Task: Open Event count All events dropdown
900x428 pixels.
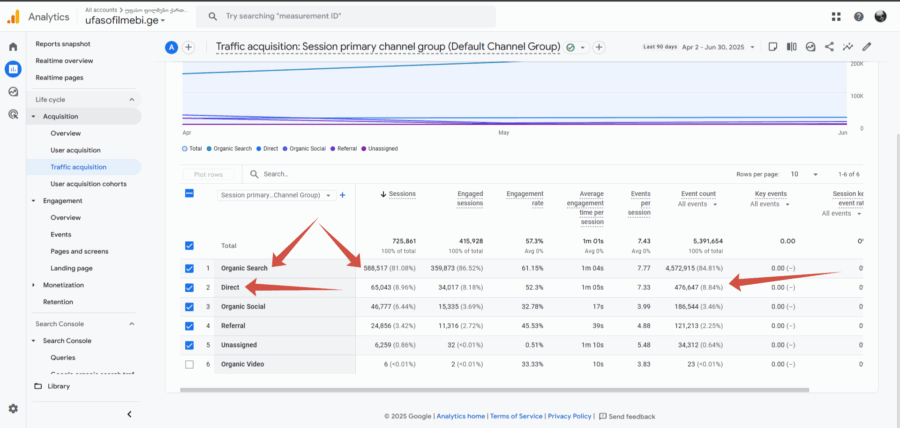Action: pos(698,204)
